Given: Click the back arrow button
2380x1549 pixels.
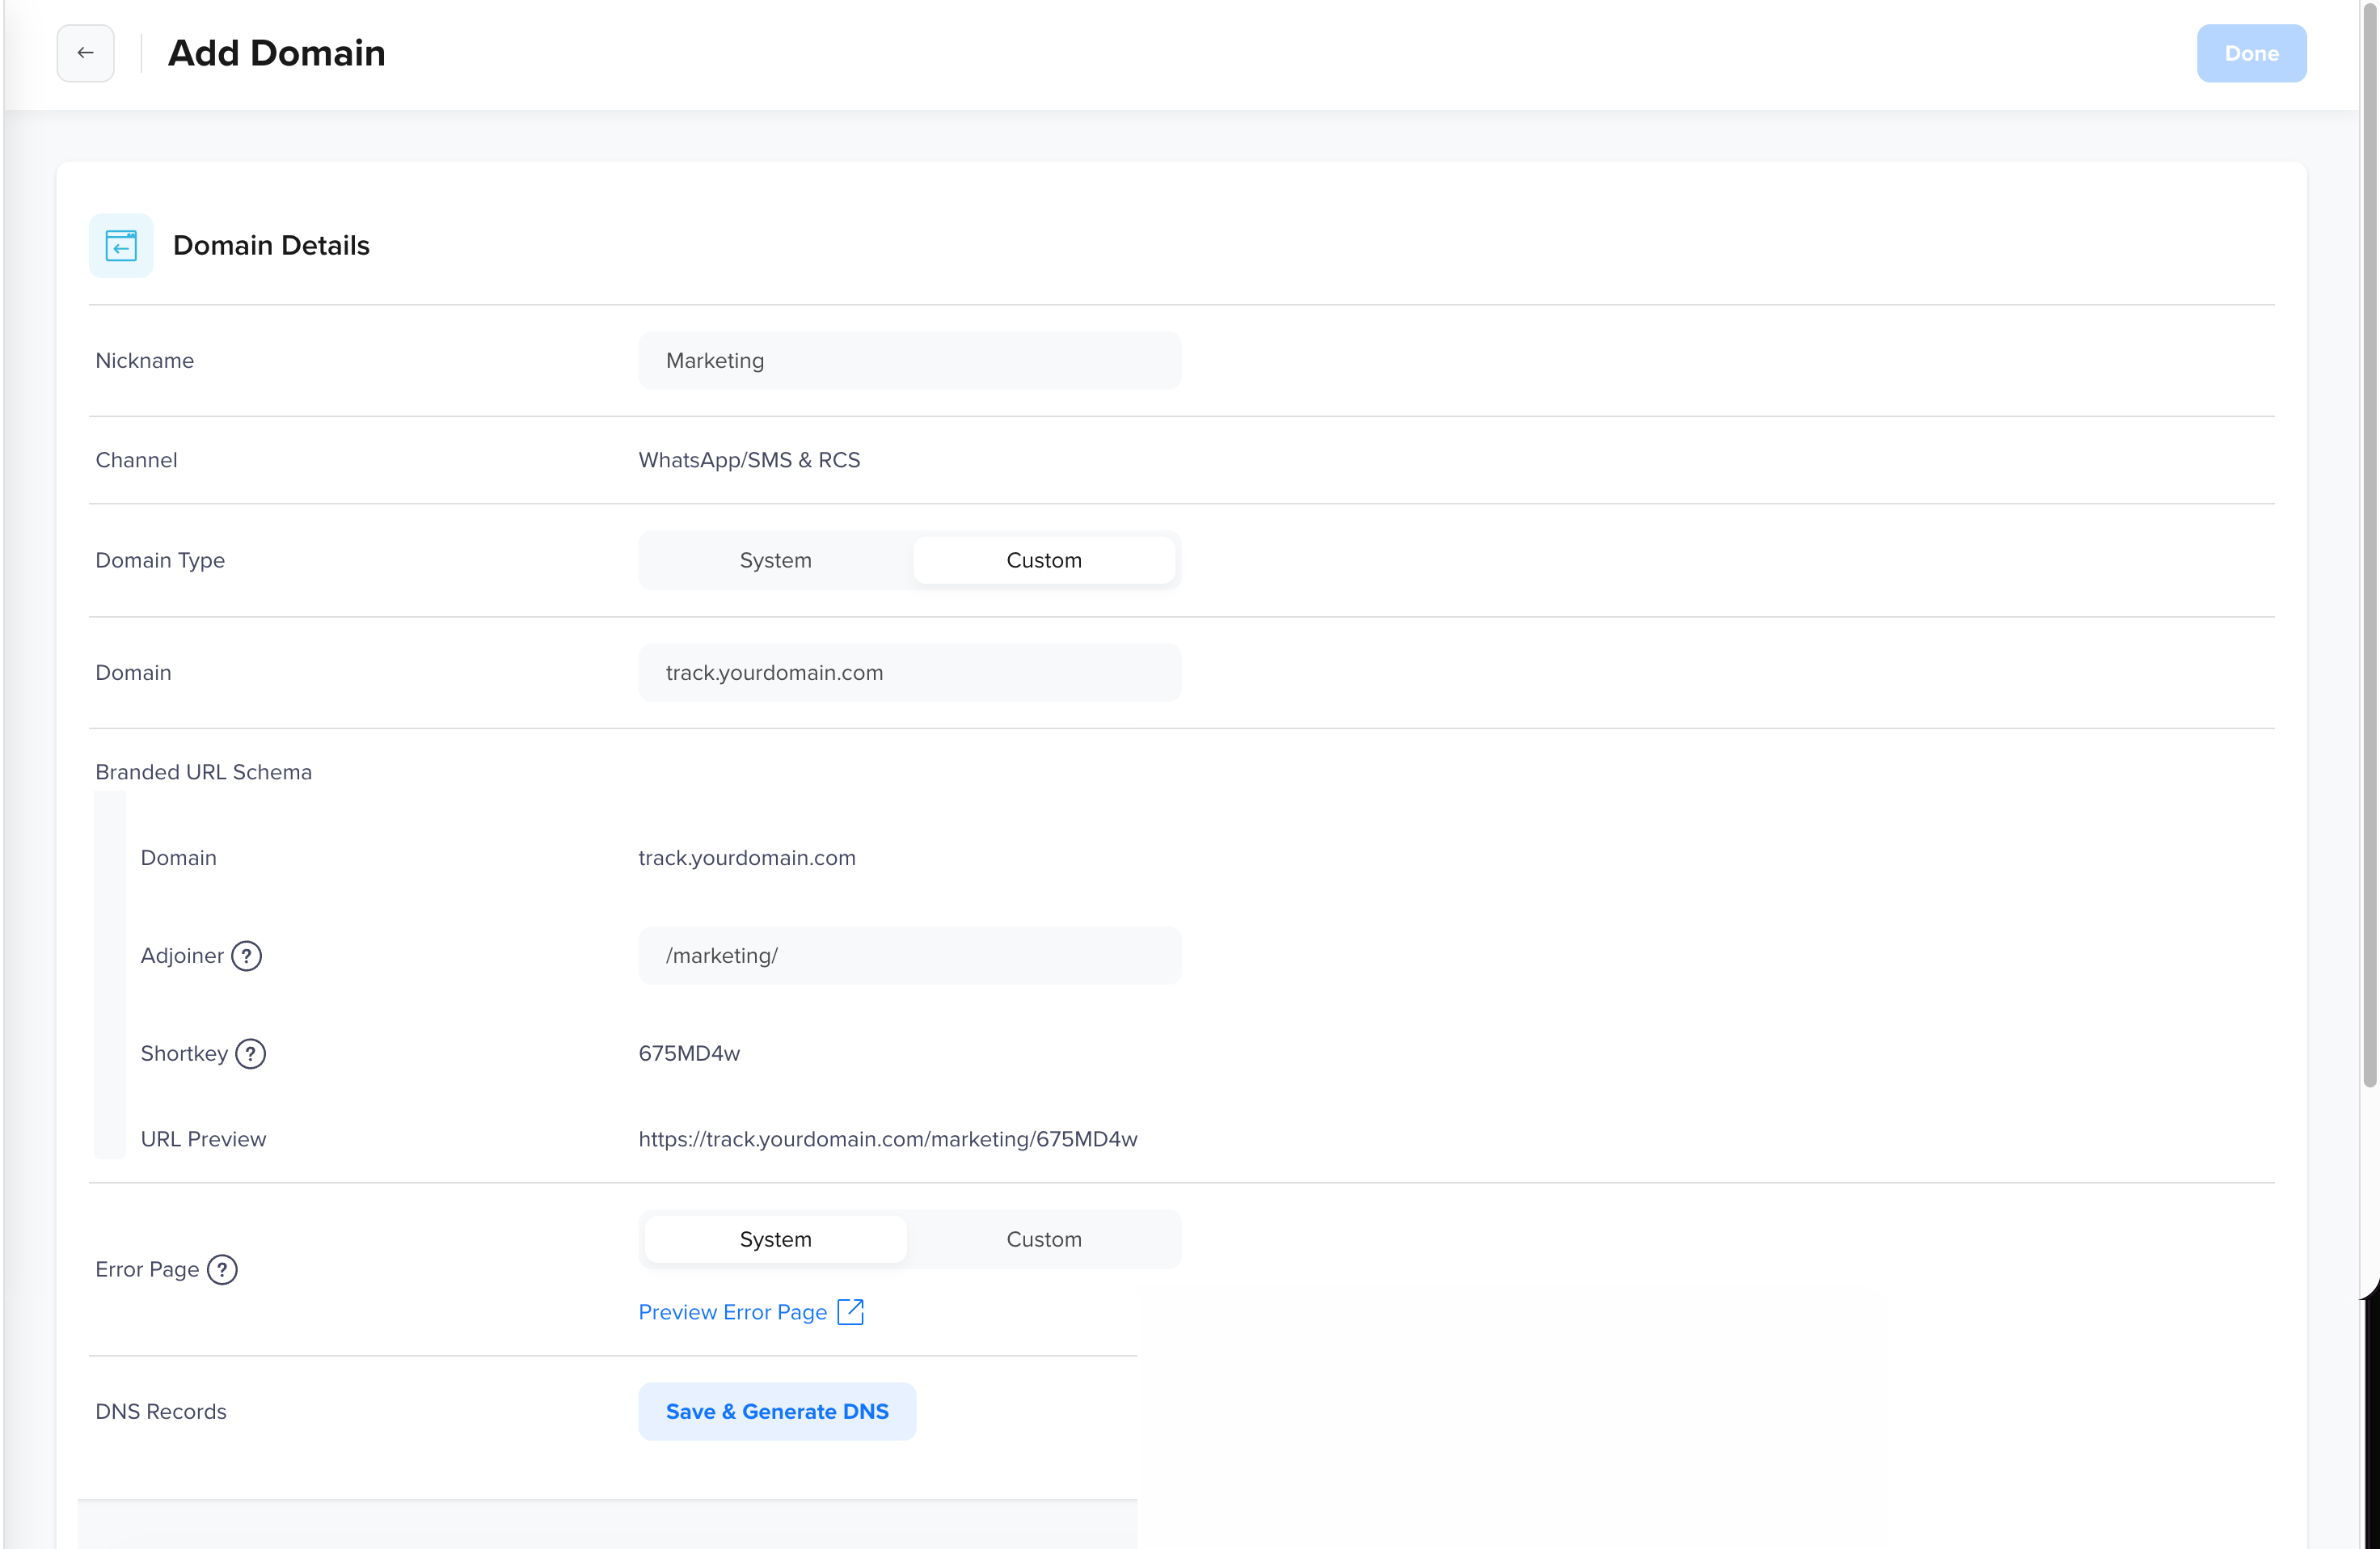Looking at the screenshot, I should pos(85,53).
